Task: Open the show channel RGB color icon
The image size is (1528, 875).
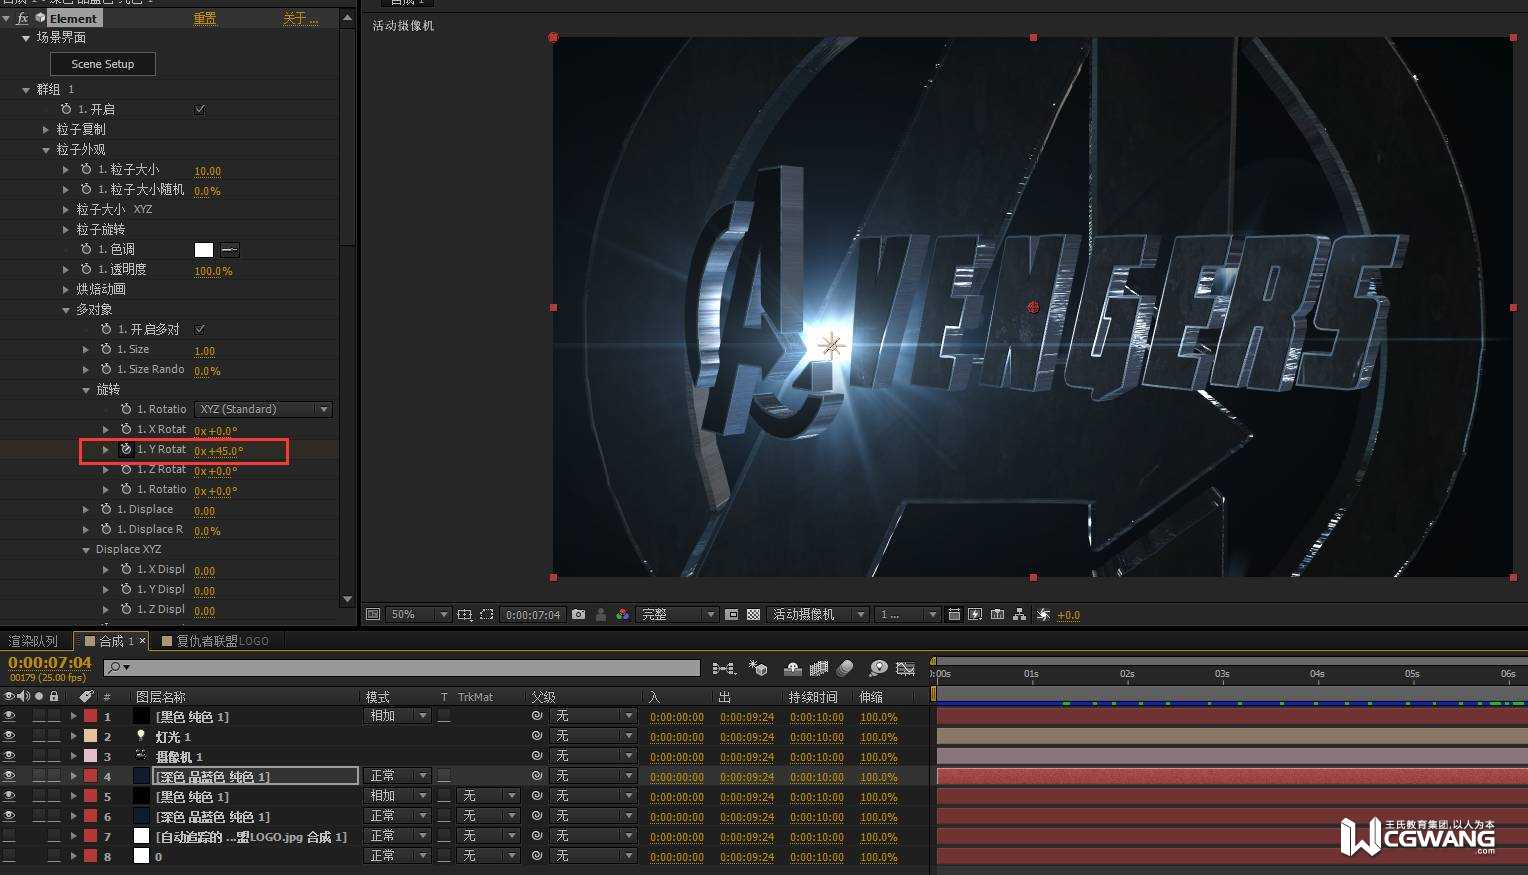Action: tap(622, 614)
